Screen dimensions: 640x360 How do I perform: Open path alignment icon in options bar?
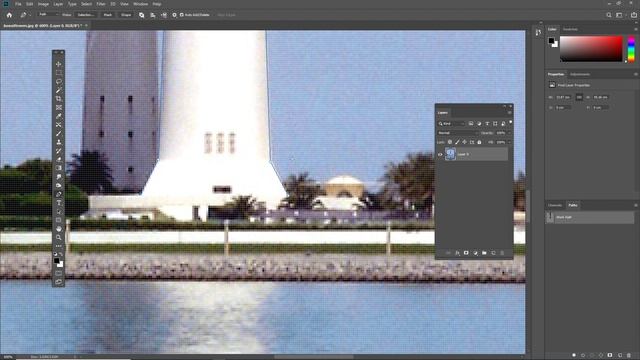(x=153, y=15)
